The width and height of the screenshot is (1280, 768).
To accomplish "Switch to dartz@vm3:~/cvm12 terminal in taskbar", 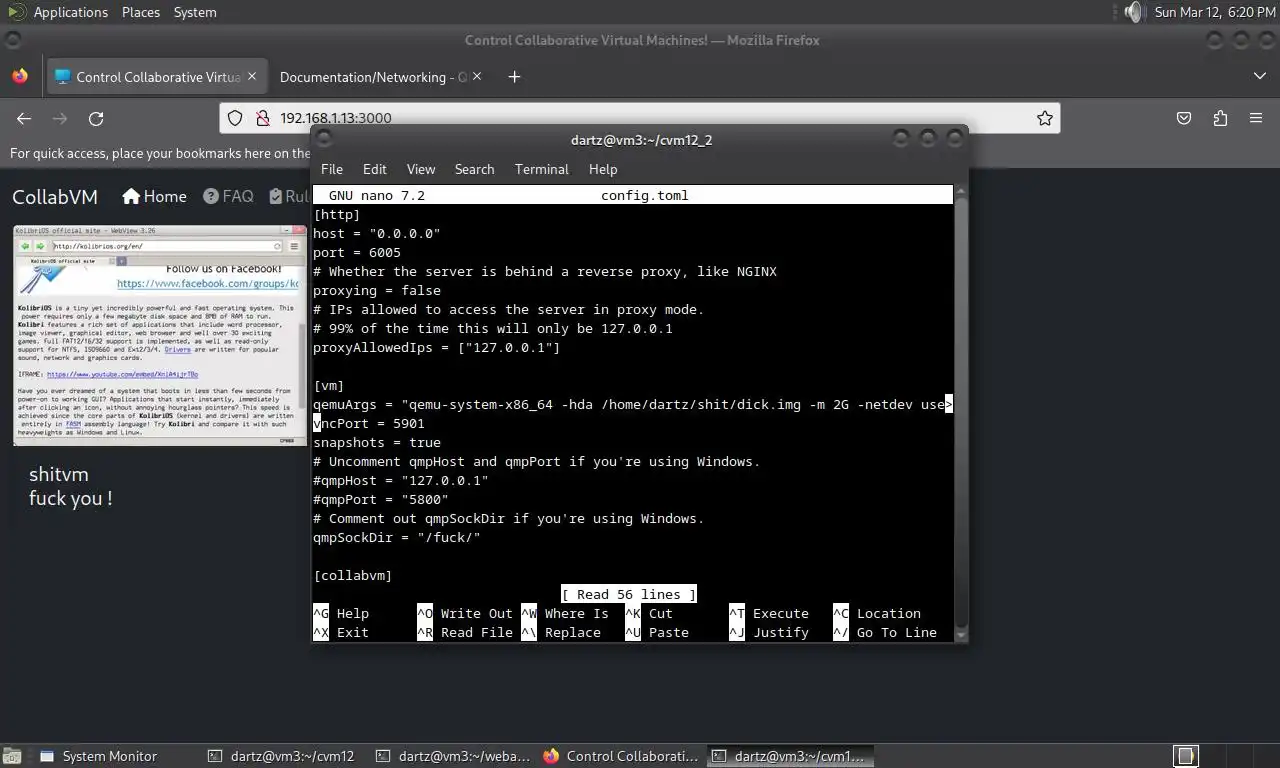I will [281, 756].
